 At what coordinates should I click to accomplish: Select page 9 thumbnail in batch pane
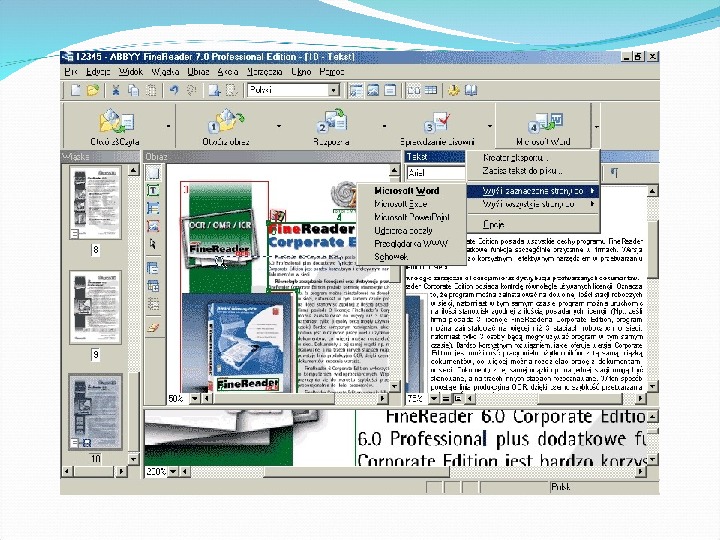[x=96, y=307]
